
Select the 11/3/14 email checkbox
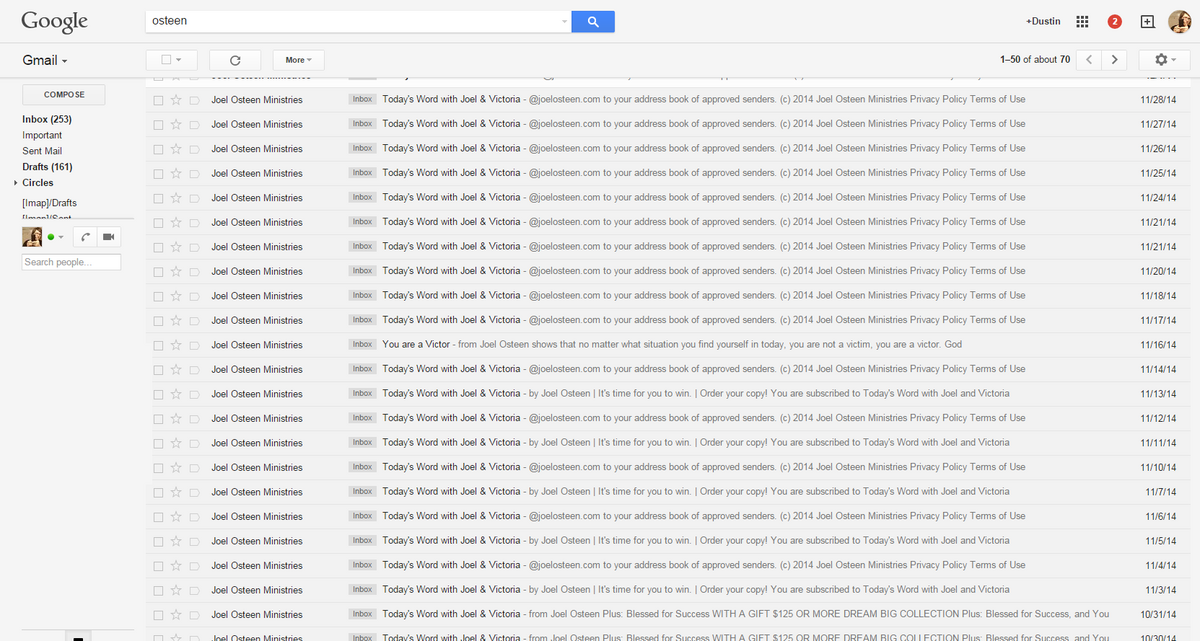(x=158, y=590)
